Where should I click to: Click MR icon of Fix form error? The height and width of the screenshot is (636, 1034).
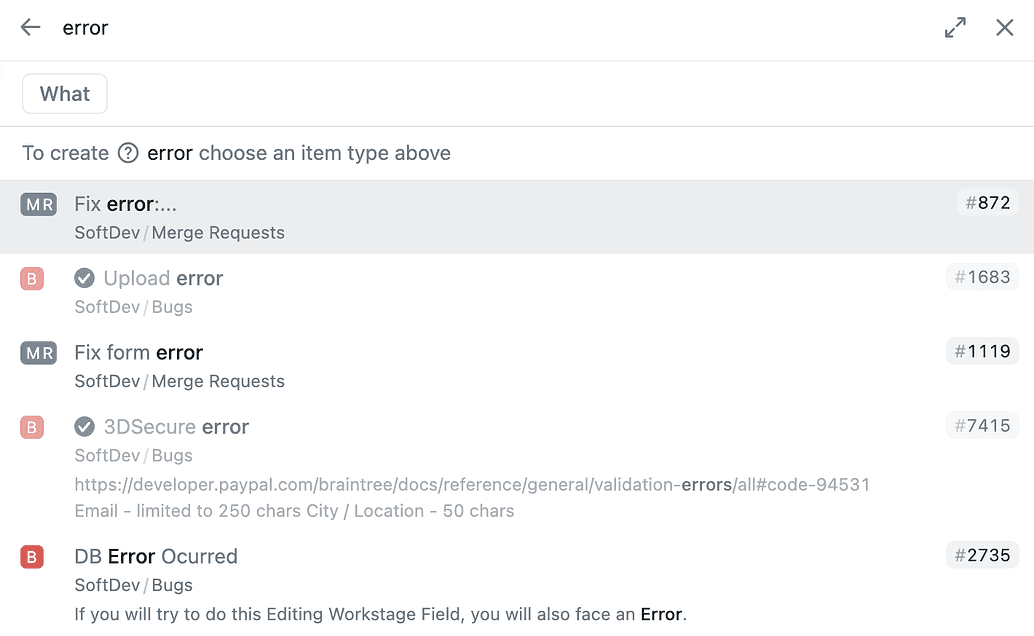[x=40, y=353]
